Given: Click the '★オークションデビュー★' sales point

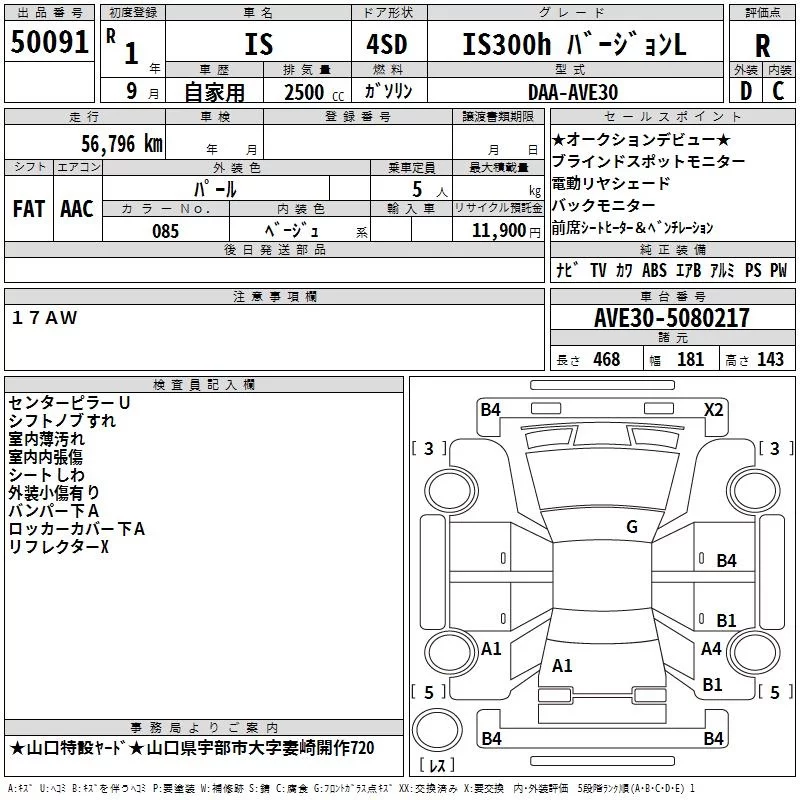Looking at the screenshot, I should (641, 139).
